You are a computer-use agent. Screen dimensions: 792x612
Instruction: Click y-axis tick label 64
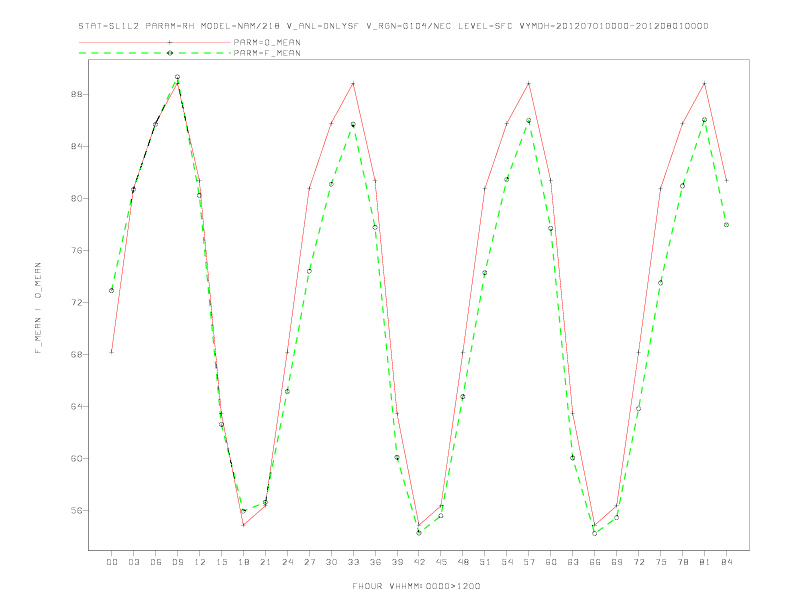[x=77, y=406]
